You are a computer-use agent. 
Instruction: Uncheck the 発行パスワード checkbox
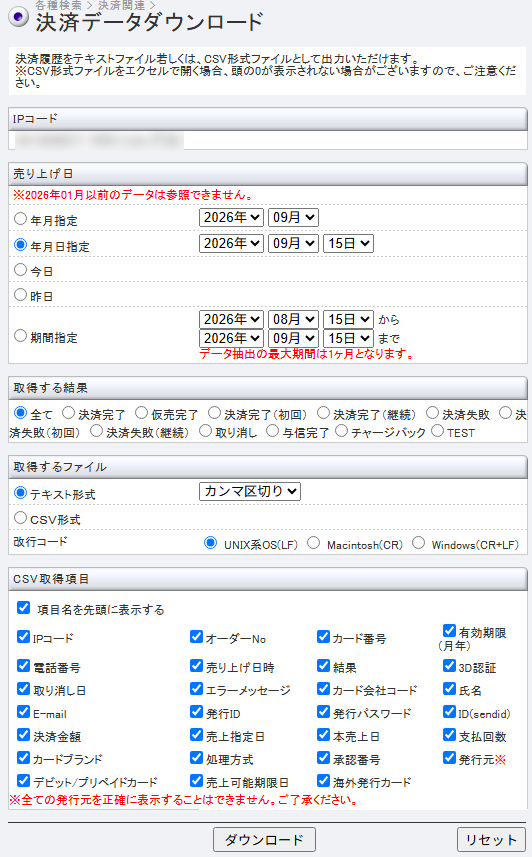click(323, 712)
